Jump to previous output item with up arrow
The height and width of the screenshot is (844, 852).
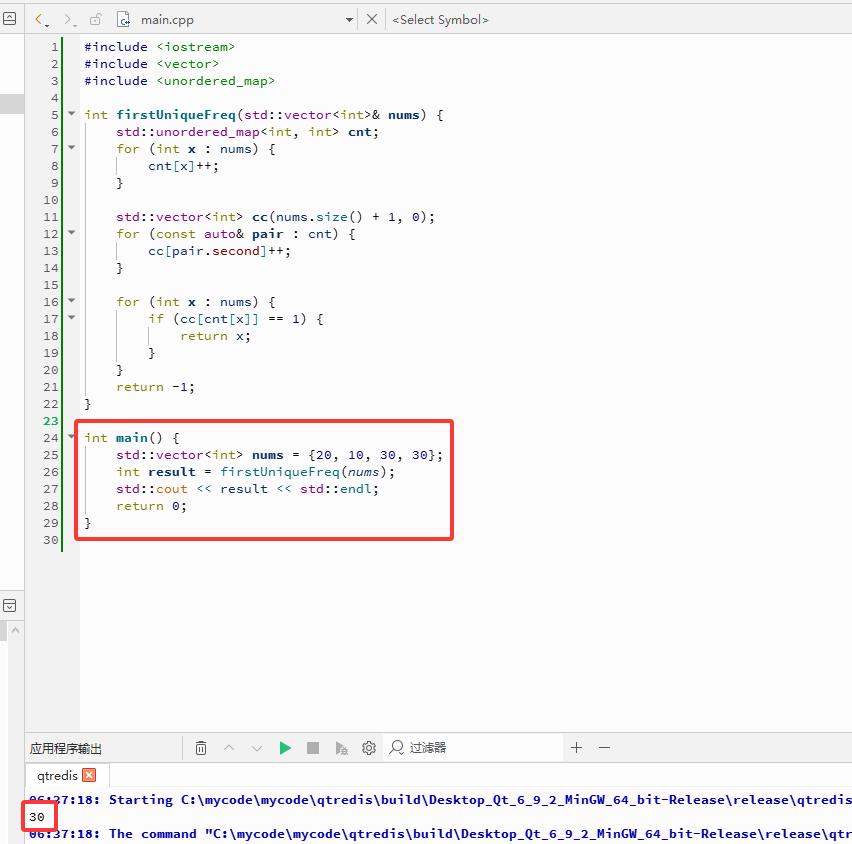(x=229, y=748)
